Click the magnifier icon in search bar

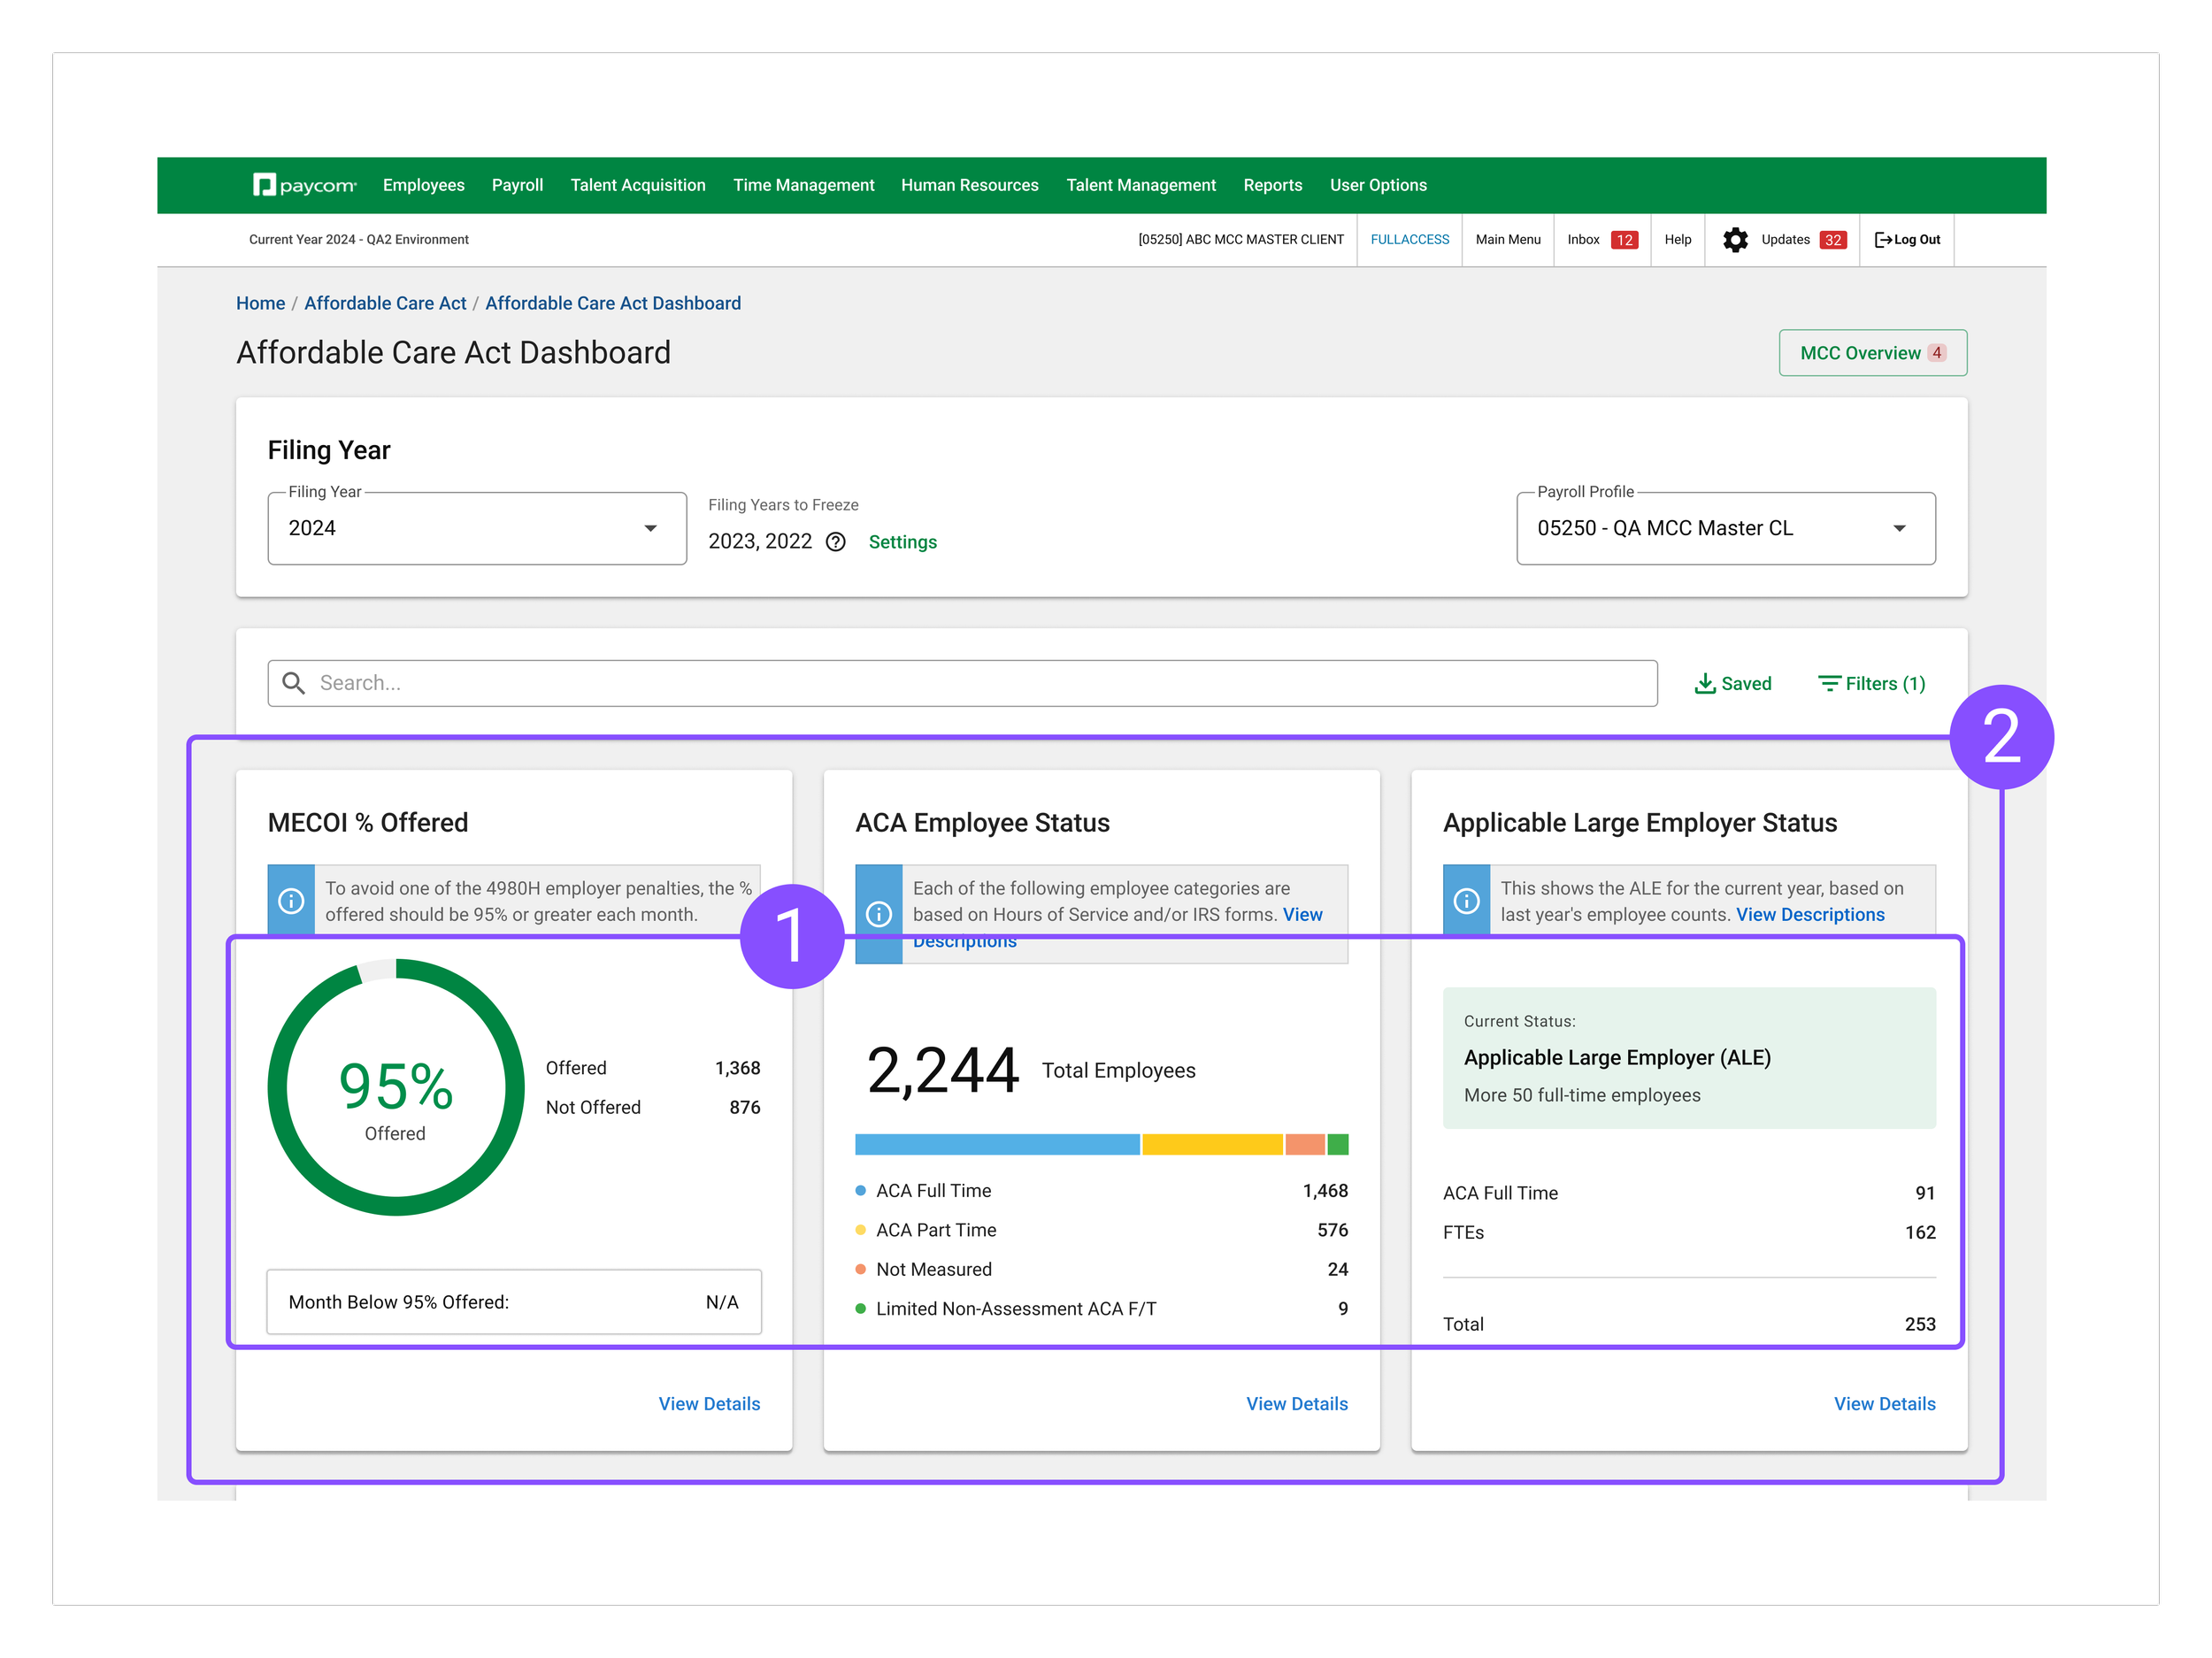pos(294,683)
